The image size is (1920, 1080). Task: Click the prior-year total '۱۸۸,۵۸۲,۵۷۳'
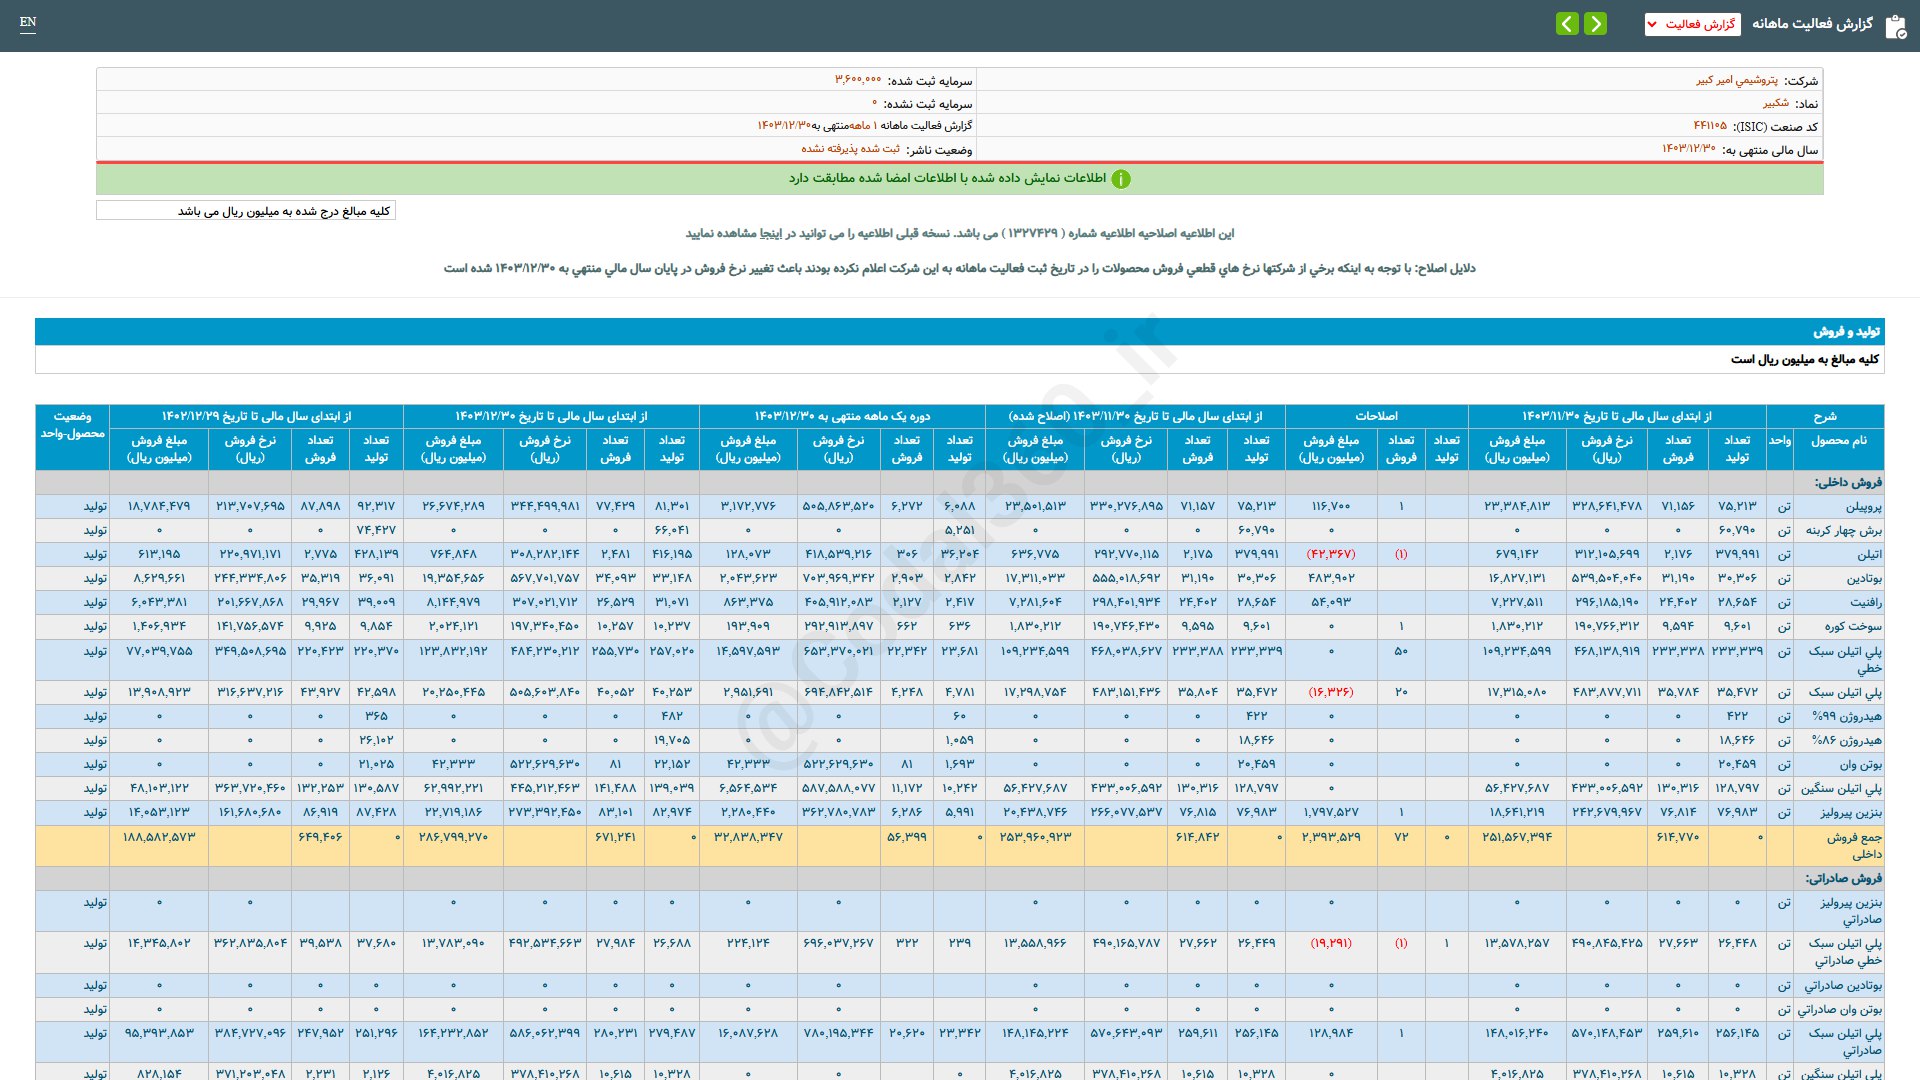pyautogui.click(x=159, y=838)
